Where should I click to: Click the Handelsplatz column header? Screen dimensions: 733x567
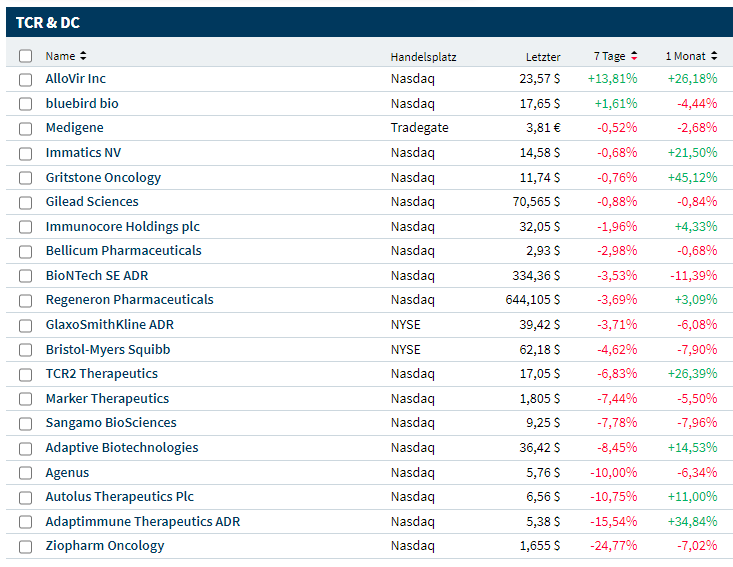[423, 57]
